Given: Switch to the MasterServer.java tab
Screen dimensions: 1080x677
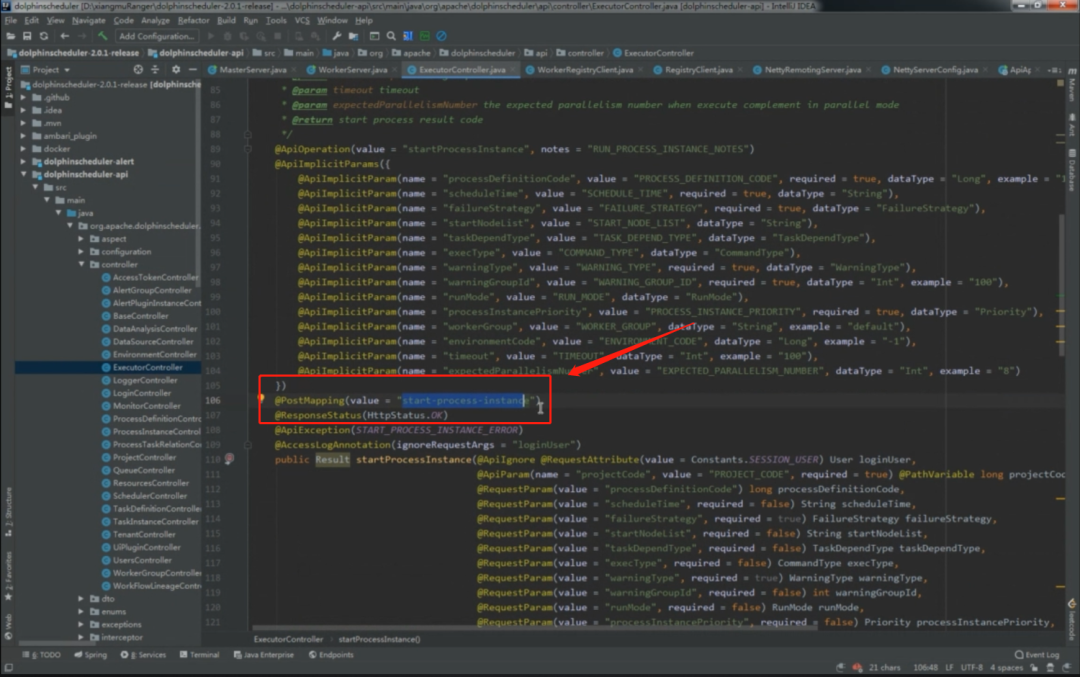Looking at the screenshot, I should coord(253,70).
